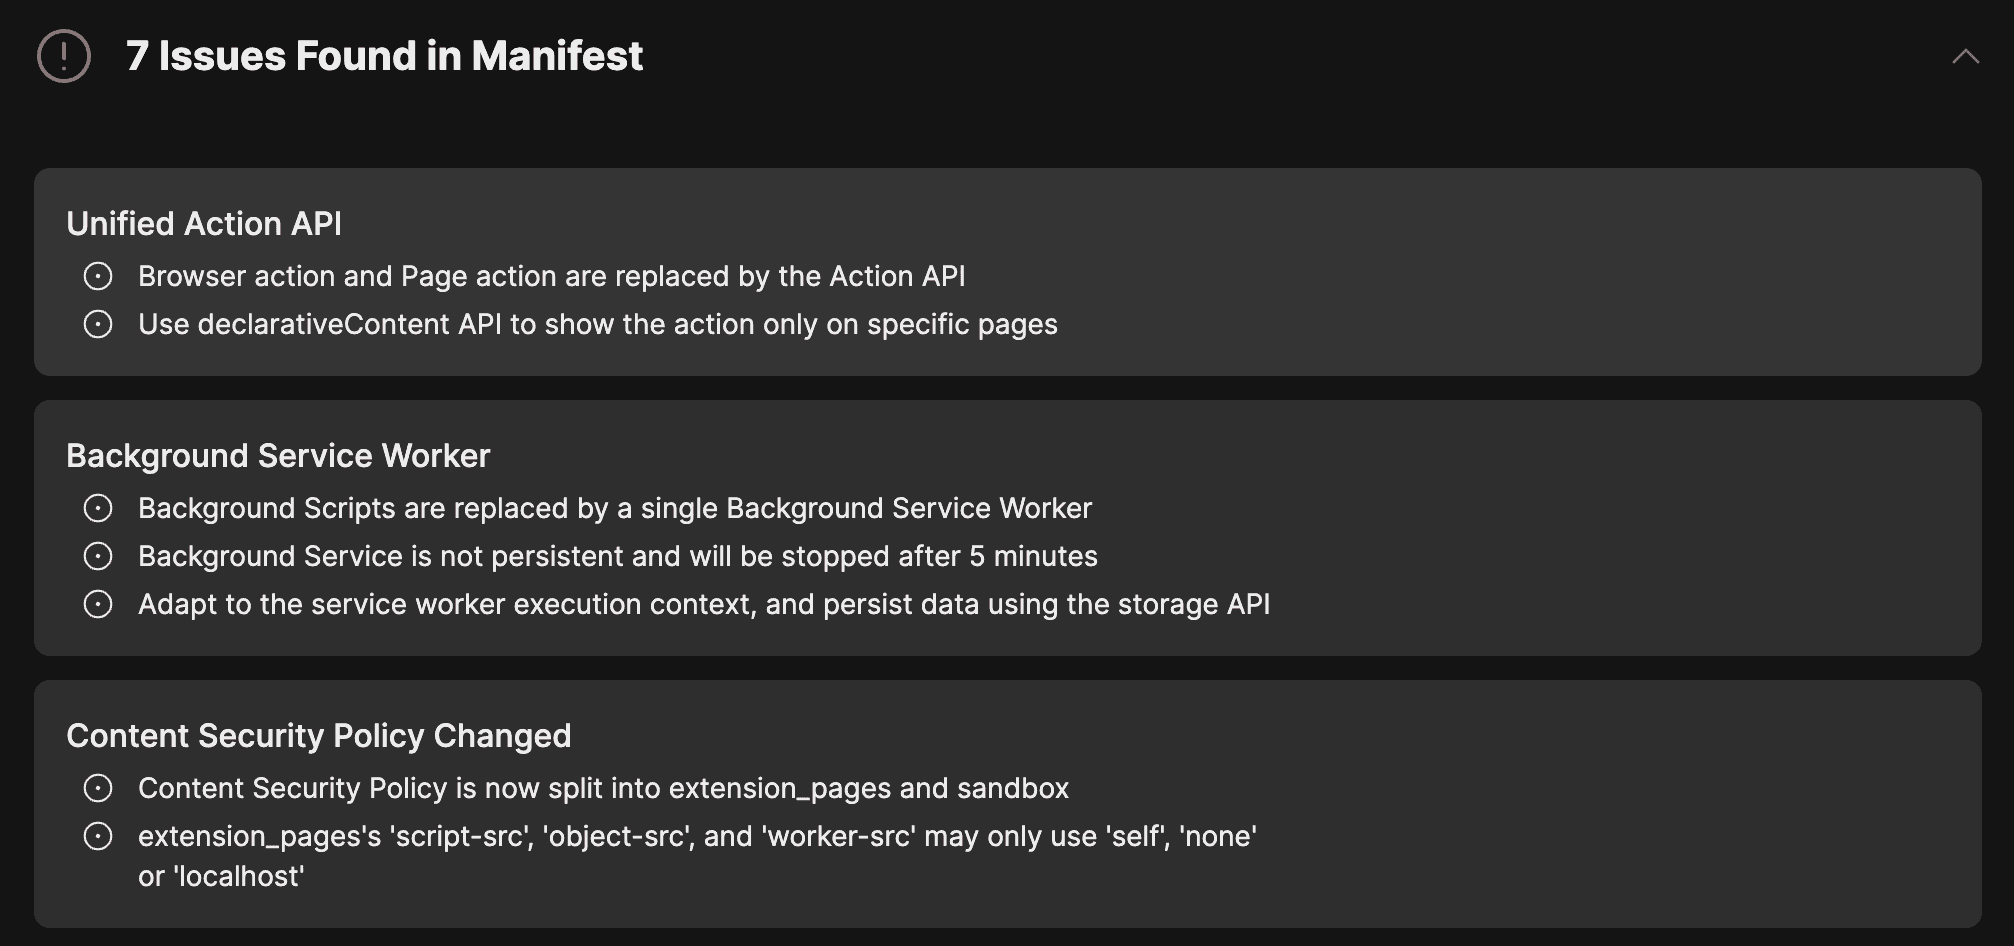Collapse the issues panel with the chevron

pos(1965,57)
